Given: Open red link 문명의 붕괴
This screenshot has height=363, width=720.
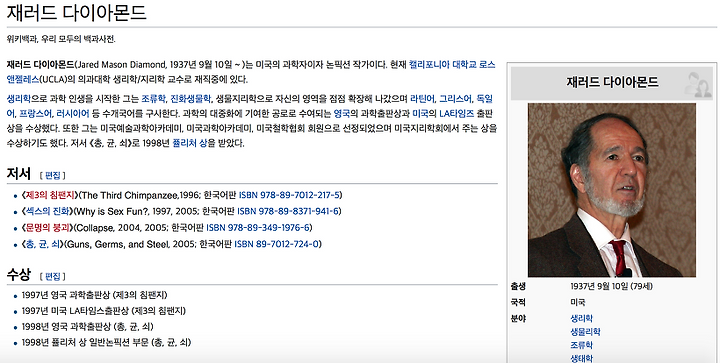Looking at the screenshot, I should 47,228.
